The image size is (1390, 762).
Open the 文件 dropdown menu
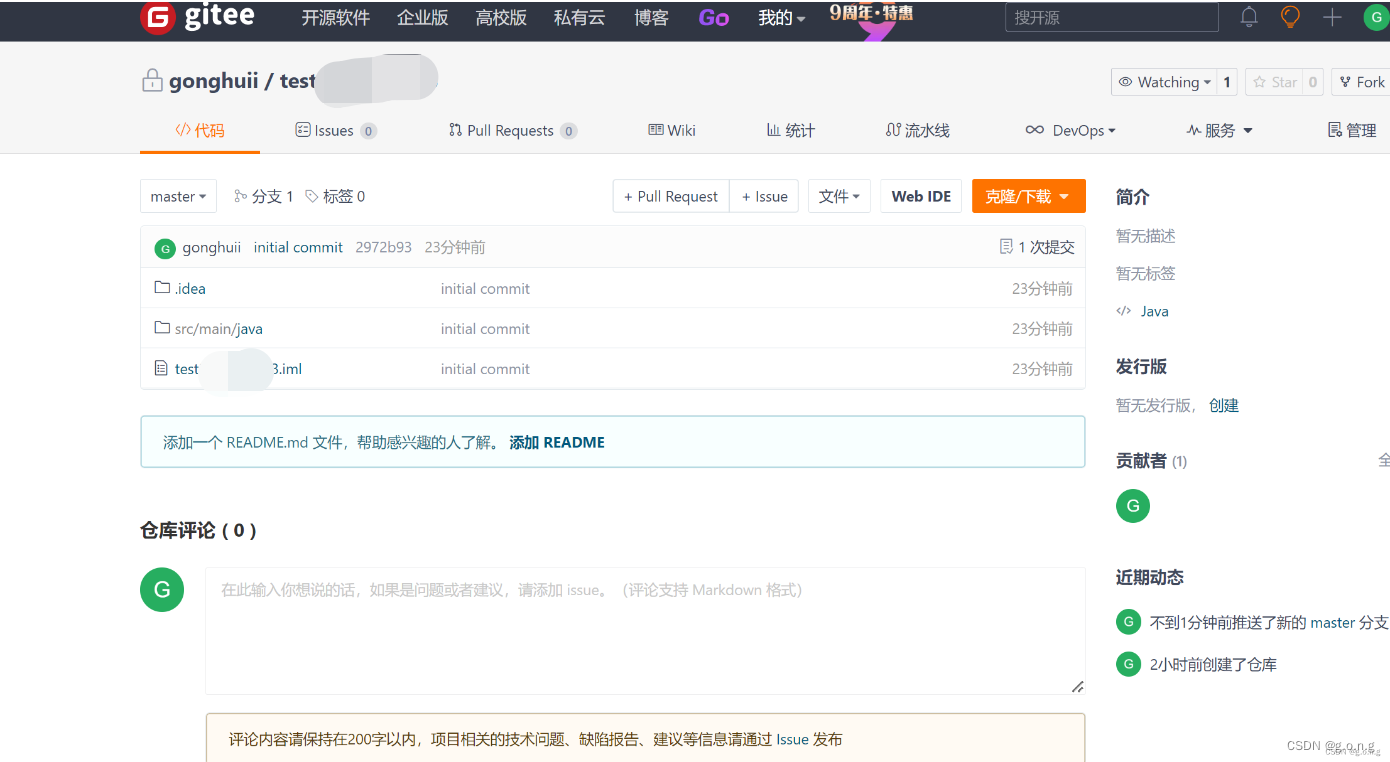pos(839,196)
